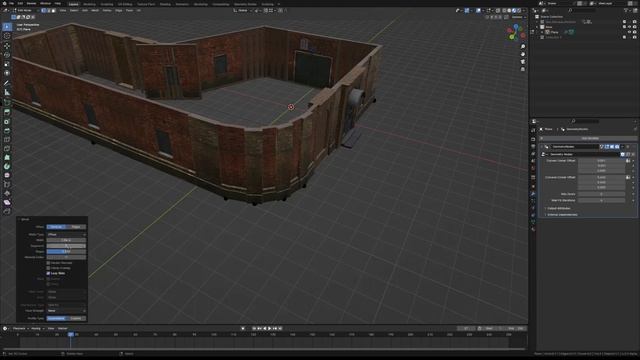Collapse the GeometryNodes modifier panel

tap(542, 147)
